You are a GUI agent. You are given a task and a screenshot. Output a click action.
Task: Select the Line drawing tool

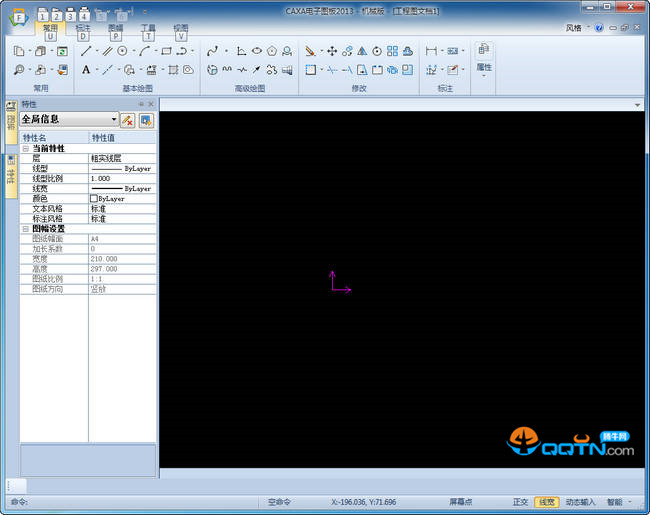(x=86, y=51)
